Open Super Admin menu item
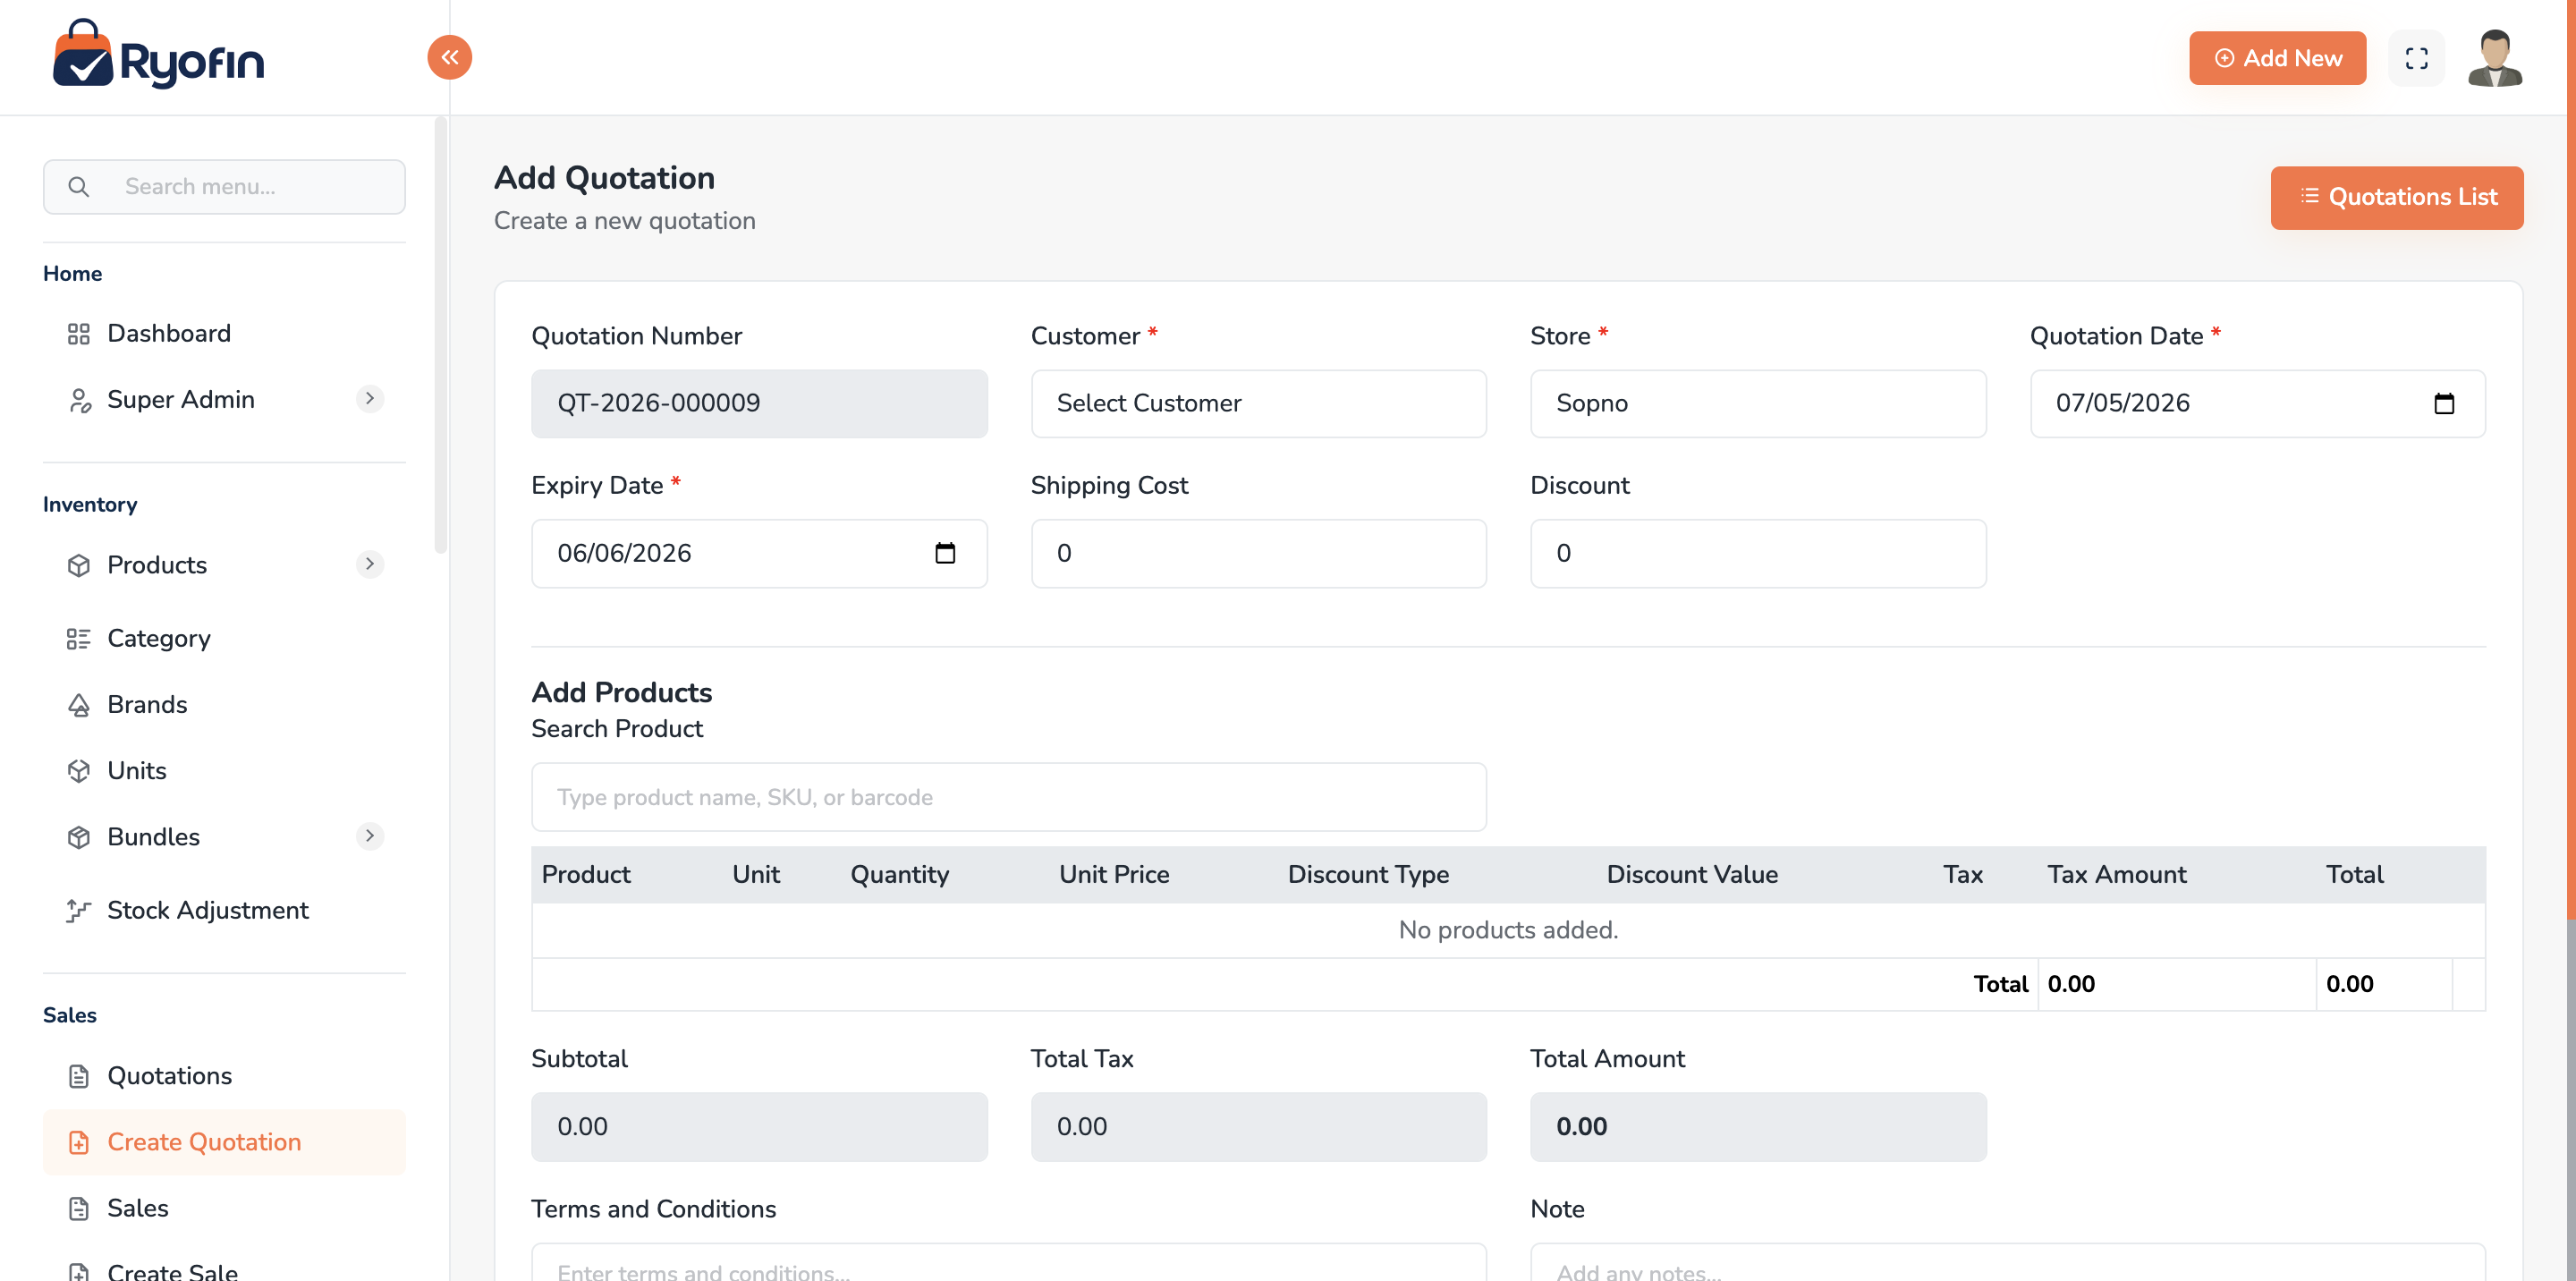The width and height of the screenshot is (2576, 1281). (x=224, y=399)
